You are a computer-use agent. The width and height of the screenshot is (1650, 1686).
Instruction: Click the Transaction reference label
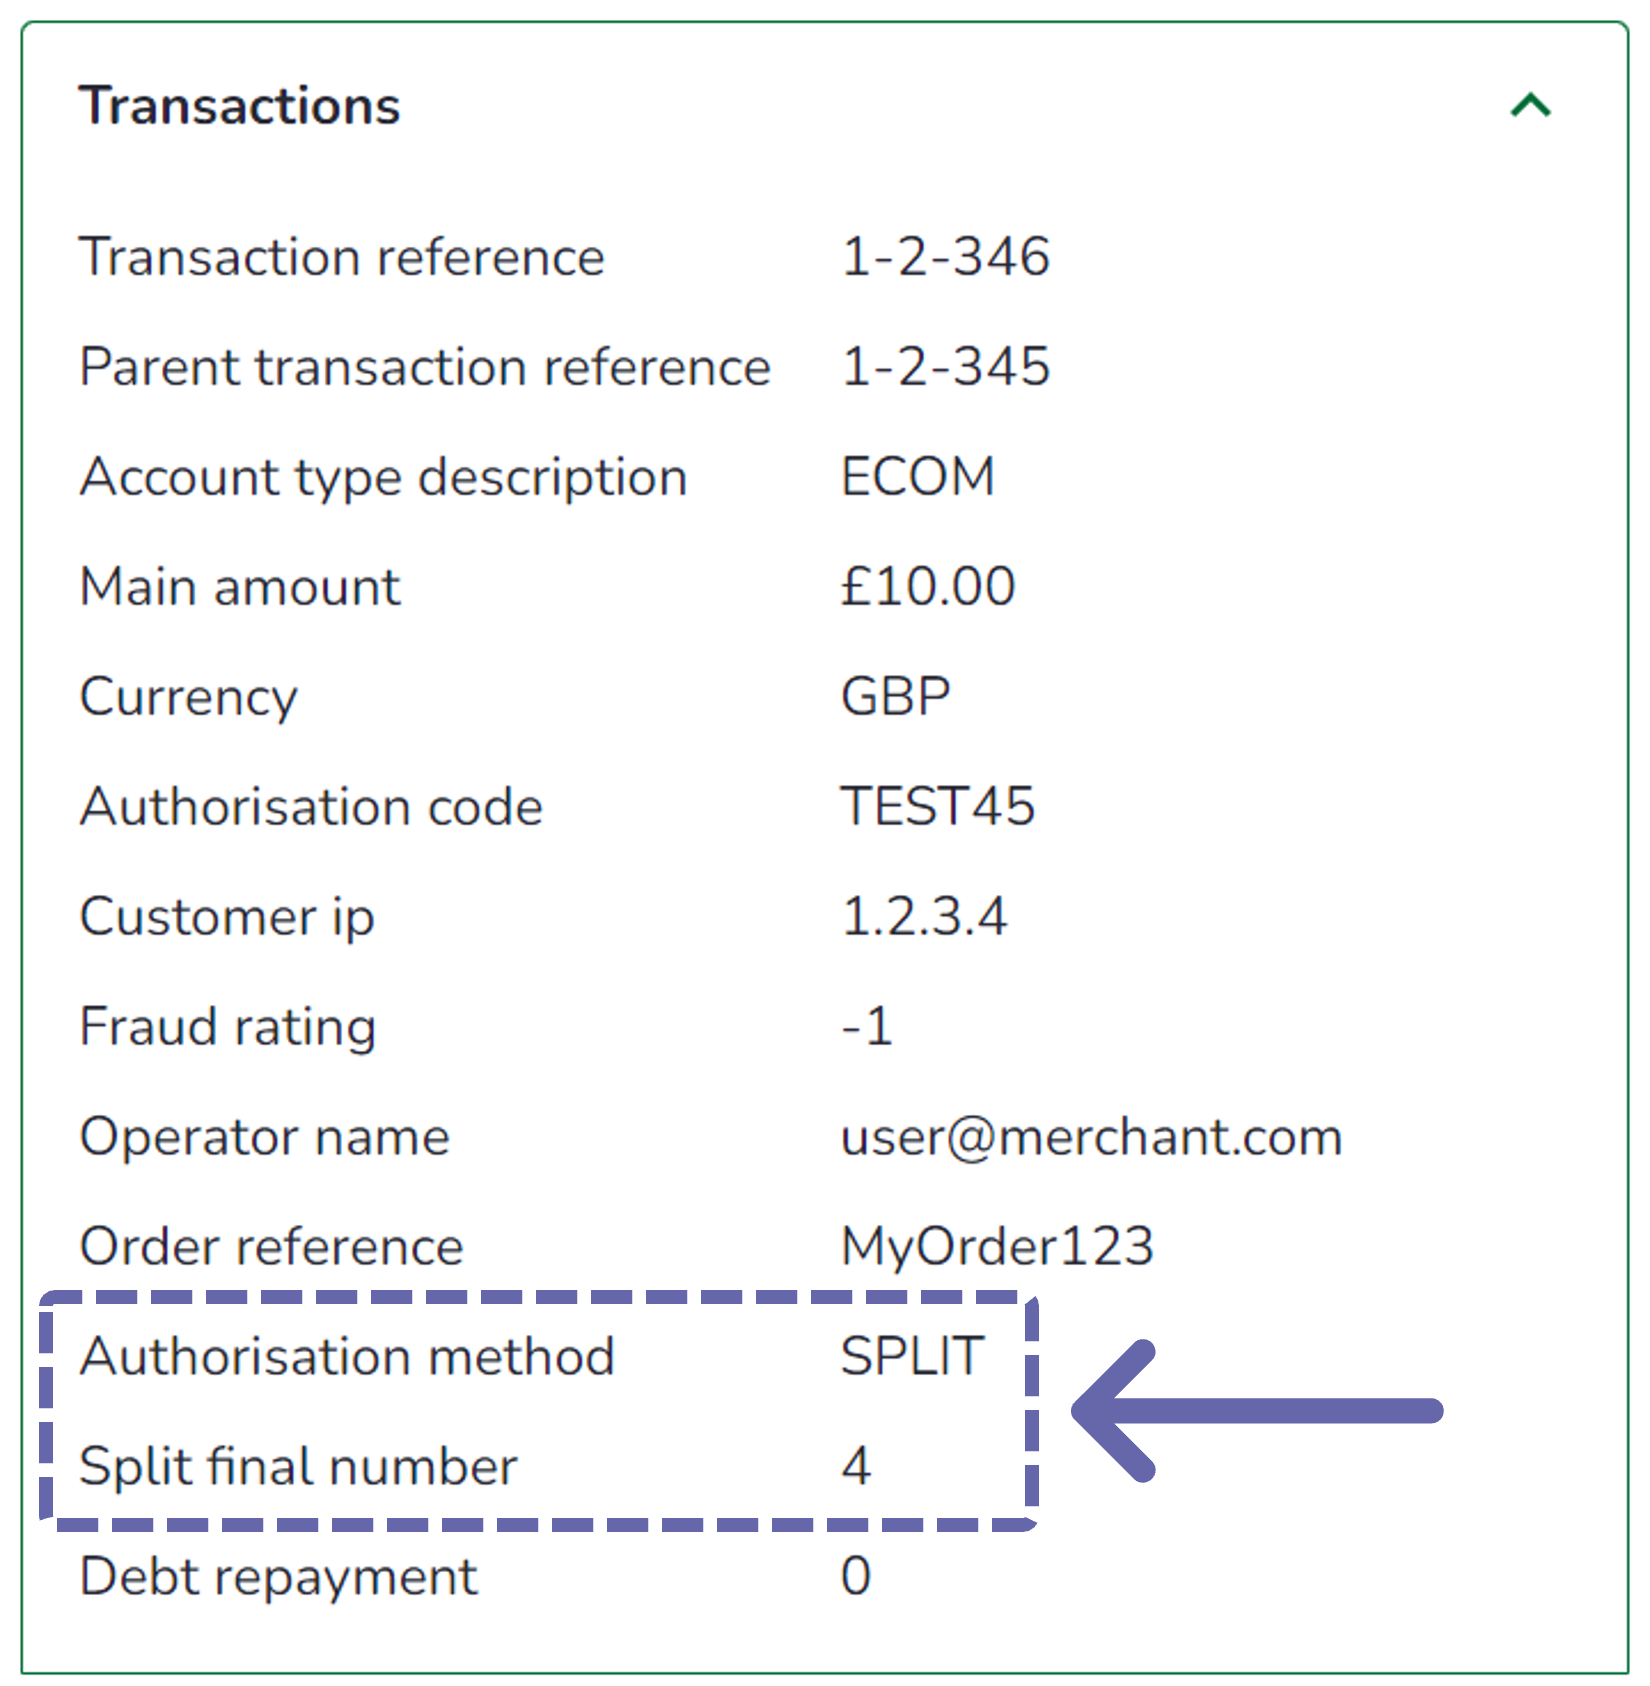coord(342,257)
